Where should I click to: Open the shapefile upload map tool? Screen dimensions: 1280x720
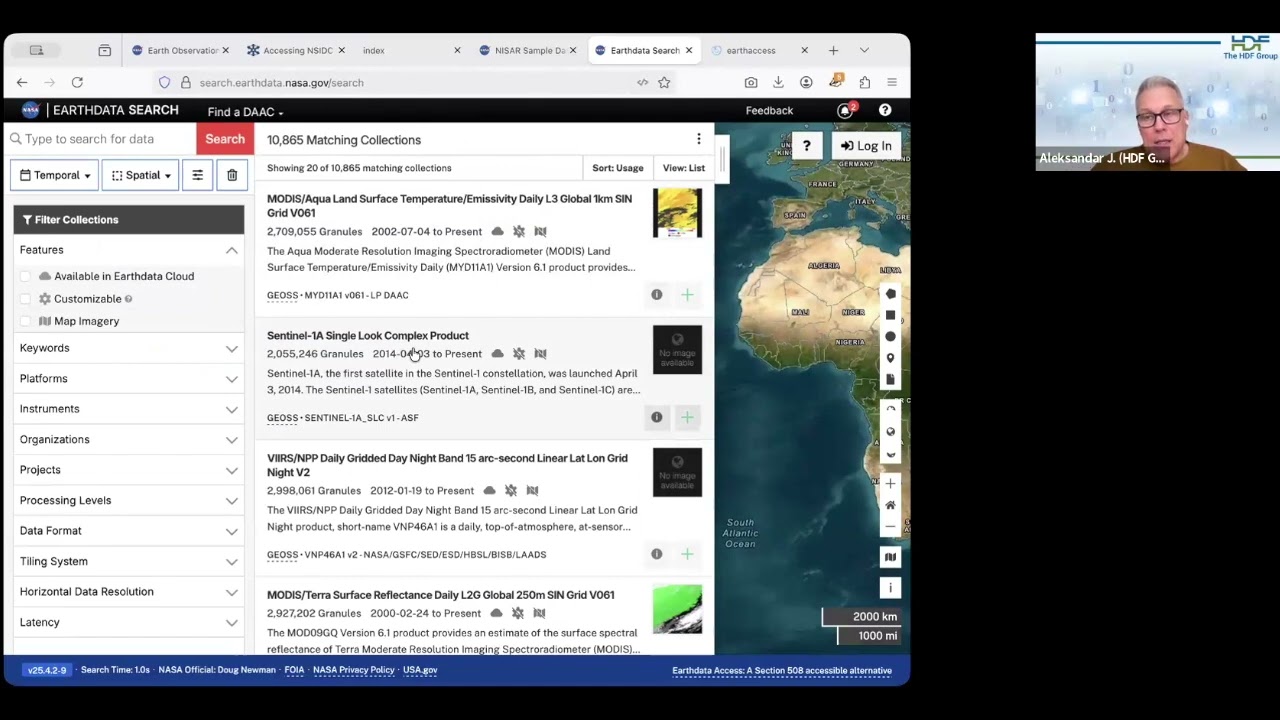[890, 380]
